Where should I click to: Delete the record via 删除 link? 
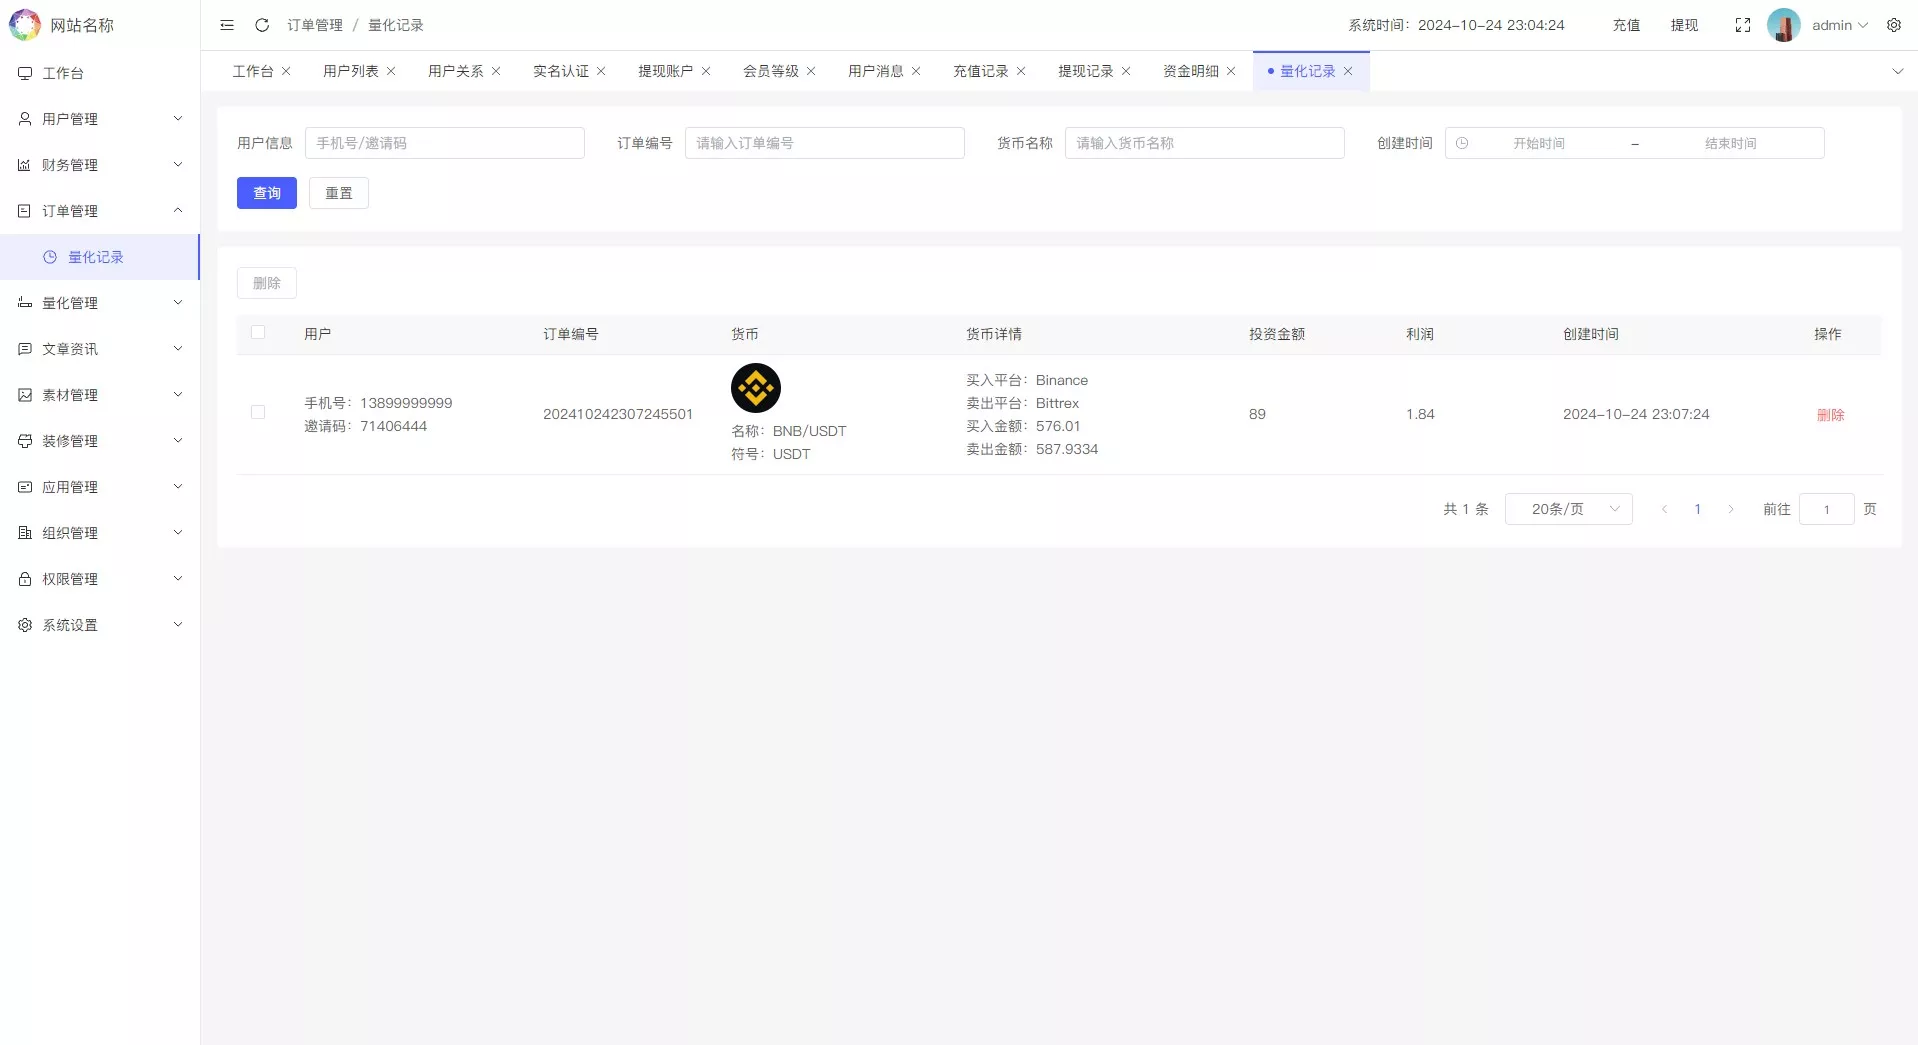pos(1831,415)
